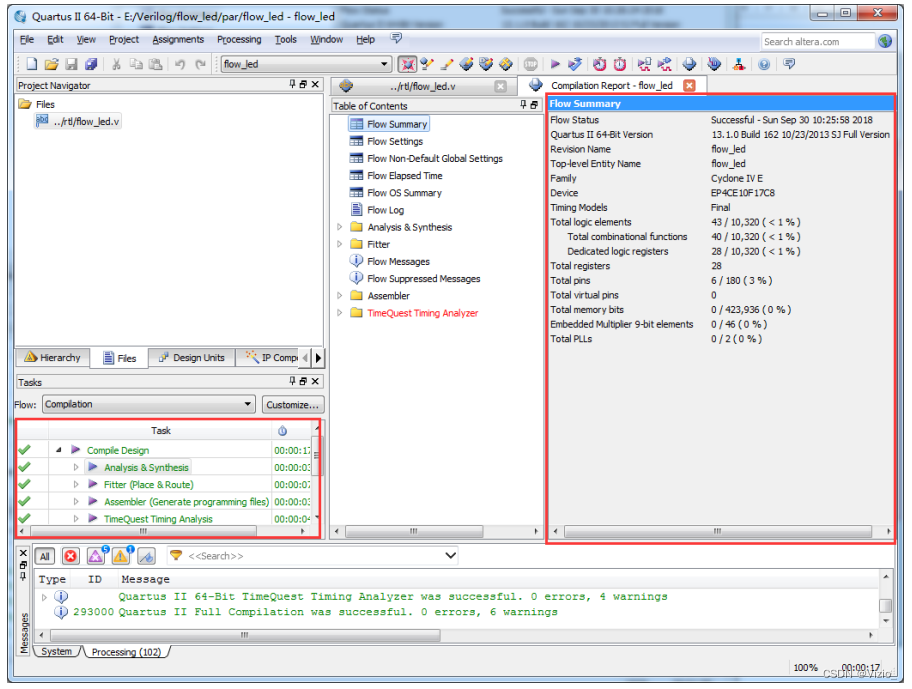Open the message search dropdown arrow
Screen dimensions: 912x689
coord(450,556)
